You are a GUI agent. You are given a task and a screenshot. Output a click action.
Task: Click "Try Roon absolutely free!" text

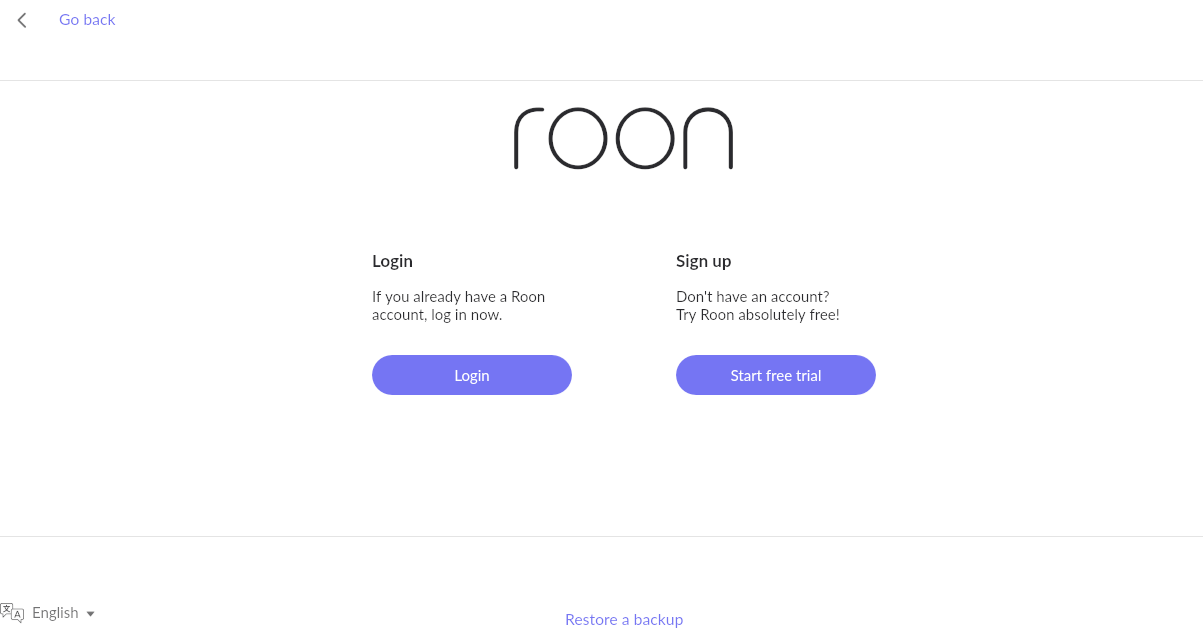pyautogui.click(x=758, y=315)
